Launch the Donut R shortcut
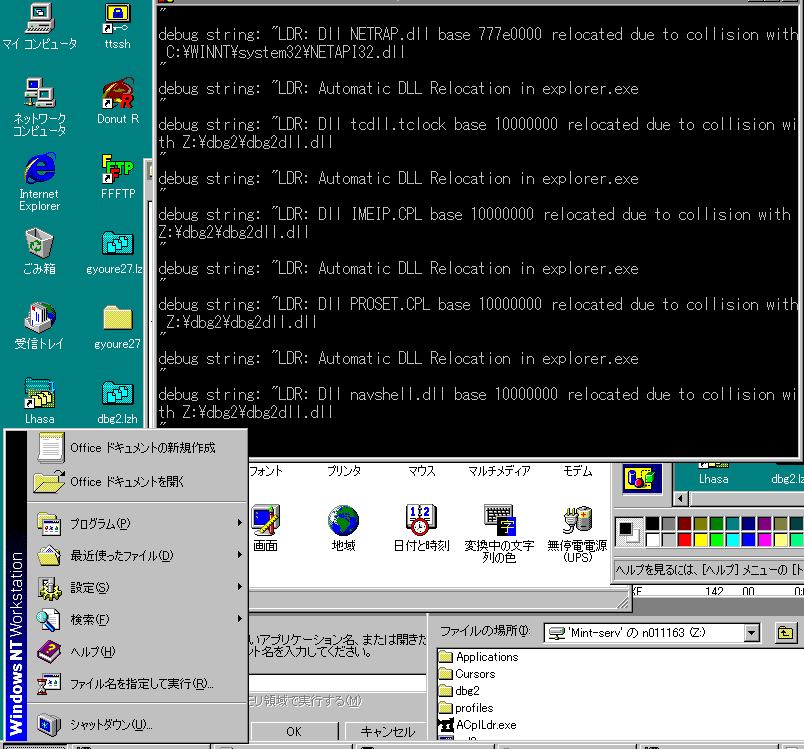The height and width of the screenshot is (749, 804). click(118, 101)
